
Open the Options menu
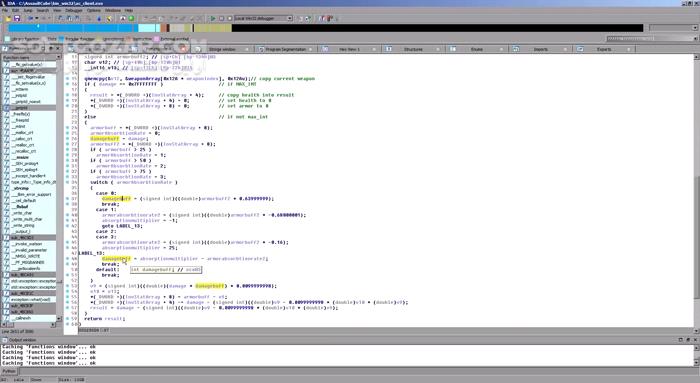tap(94, 10)
